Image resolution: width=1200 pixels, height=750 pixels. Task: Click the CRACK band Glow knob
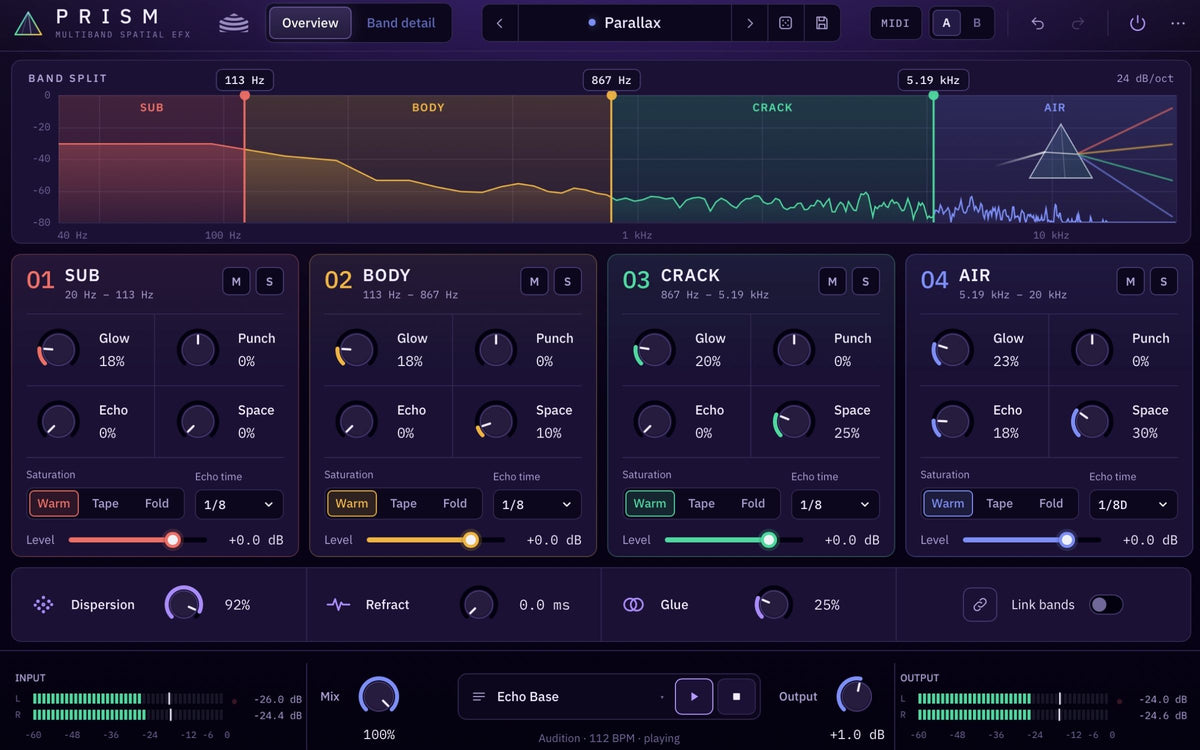(654, 349)
